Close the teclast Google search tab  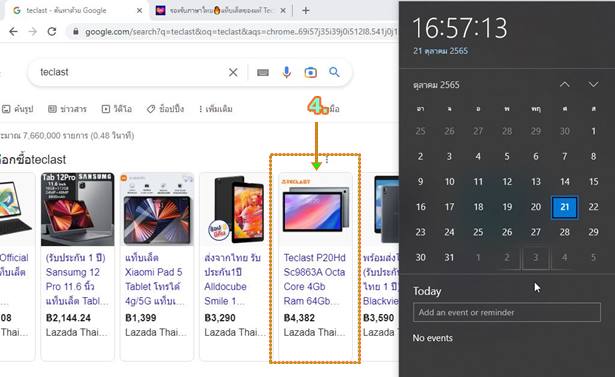coord(139,11)
